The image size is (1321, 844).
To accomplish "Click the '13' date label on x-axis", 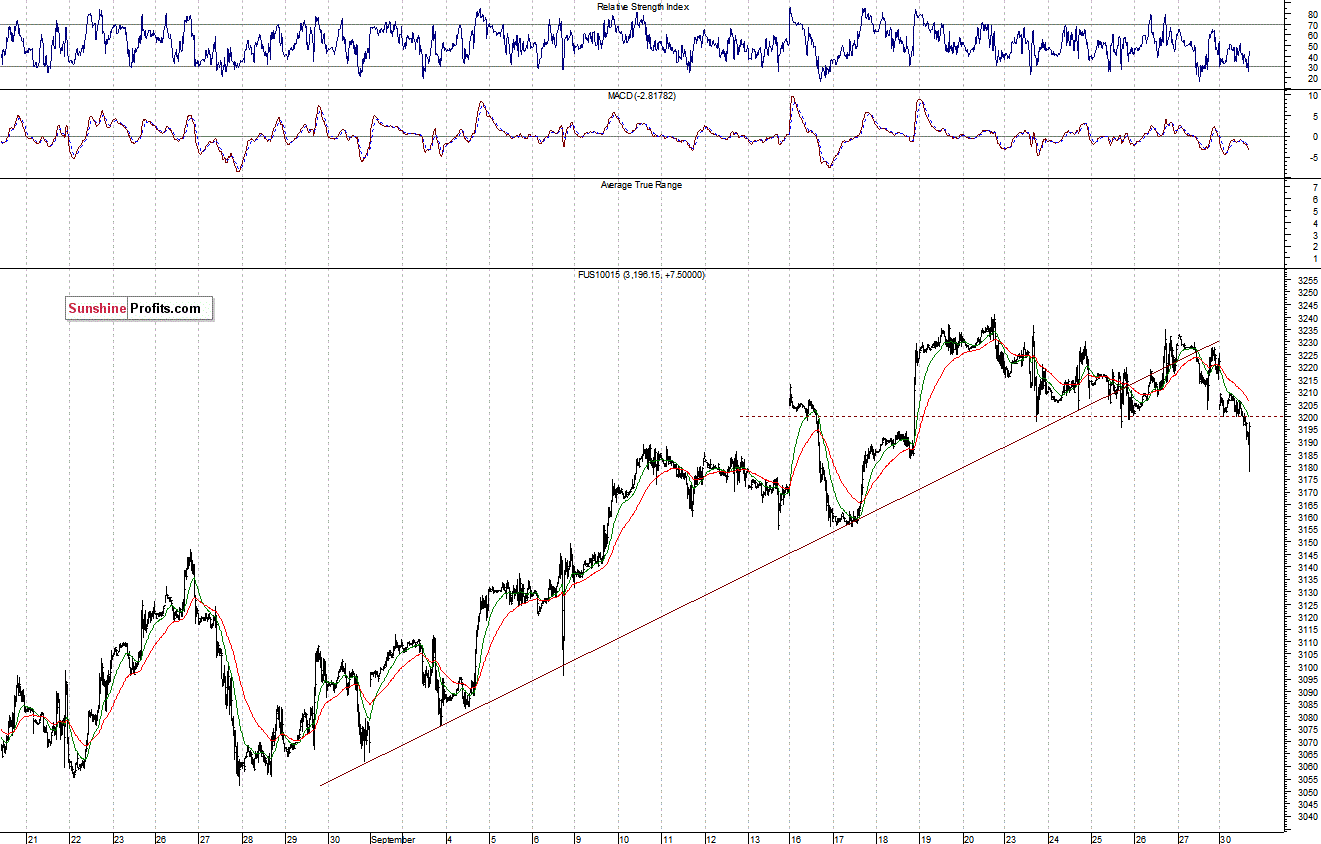I will click(x=753, y=839).
